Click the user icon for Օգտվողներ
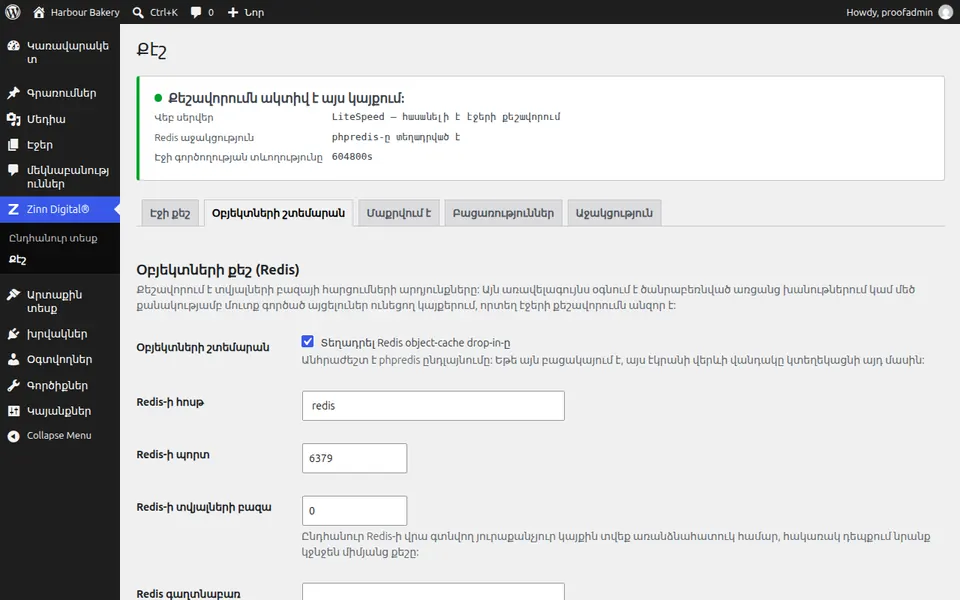The width and height of the screenshot is (960, 600). [13, 359]
